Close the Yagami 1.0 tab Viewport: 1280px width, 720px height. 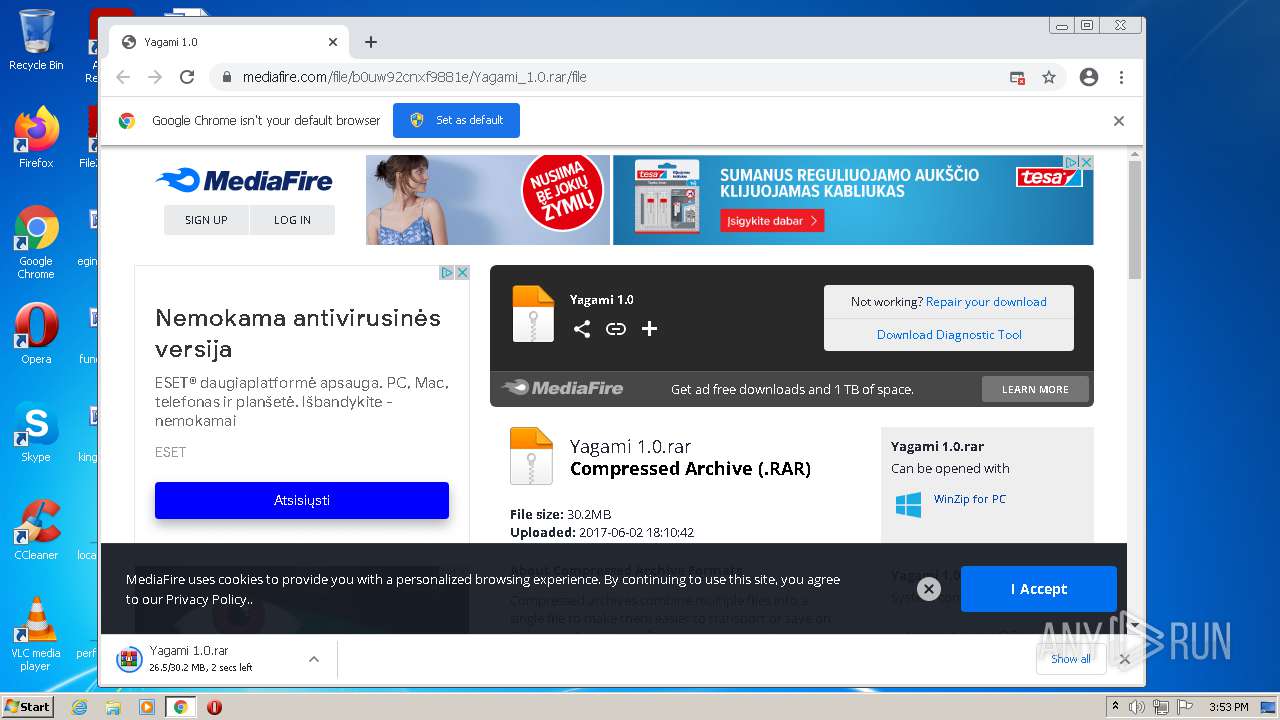[333, 42]
